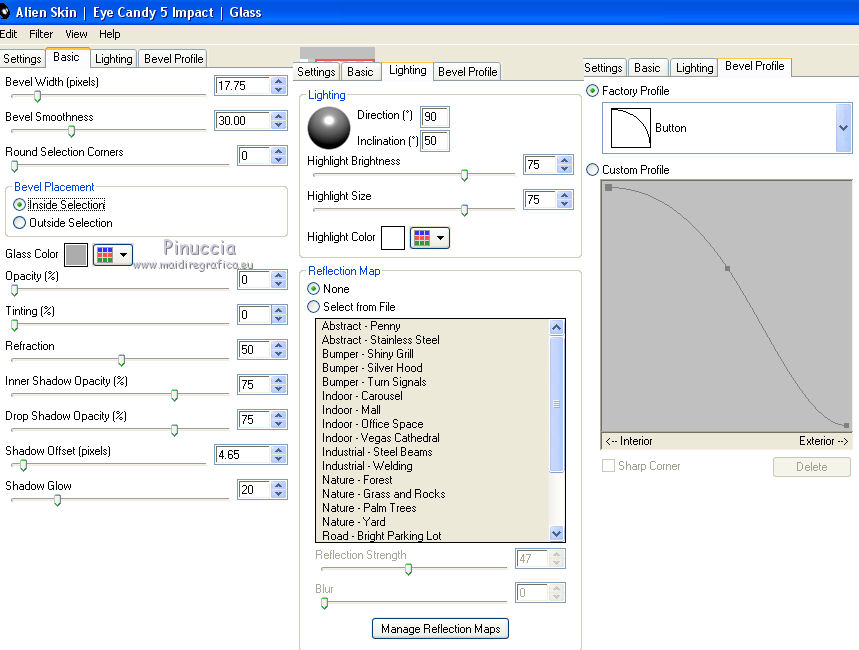This screenshot has height=650, width=859.
Task: Open the Highlight Color dropdown arrow
Action: 441,238
